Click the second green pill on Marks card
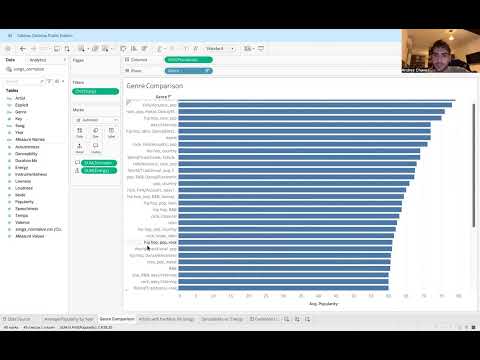This screenshot has width=480, height=360. [x=99, y=171]
